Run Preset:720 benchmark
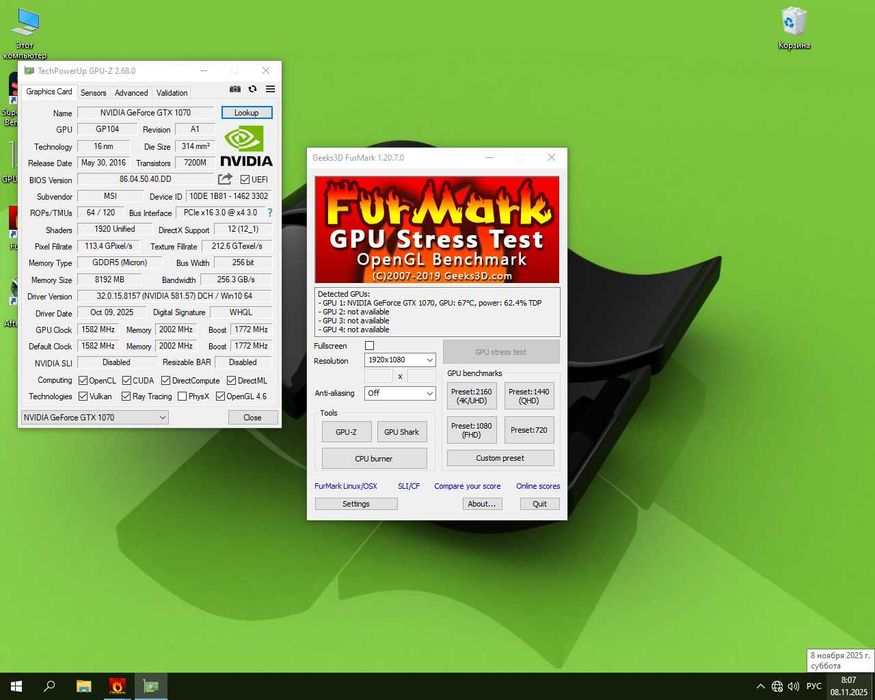This screenshot has width=875, height=700. pyautogui.click(x=528, y=430)
